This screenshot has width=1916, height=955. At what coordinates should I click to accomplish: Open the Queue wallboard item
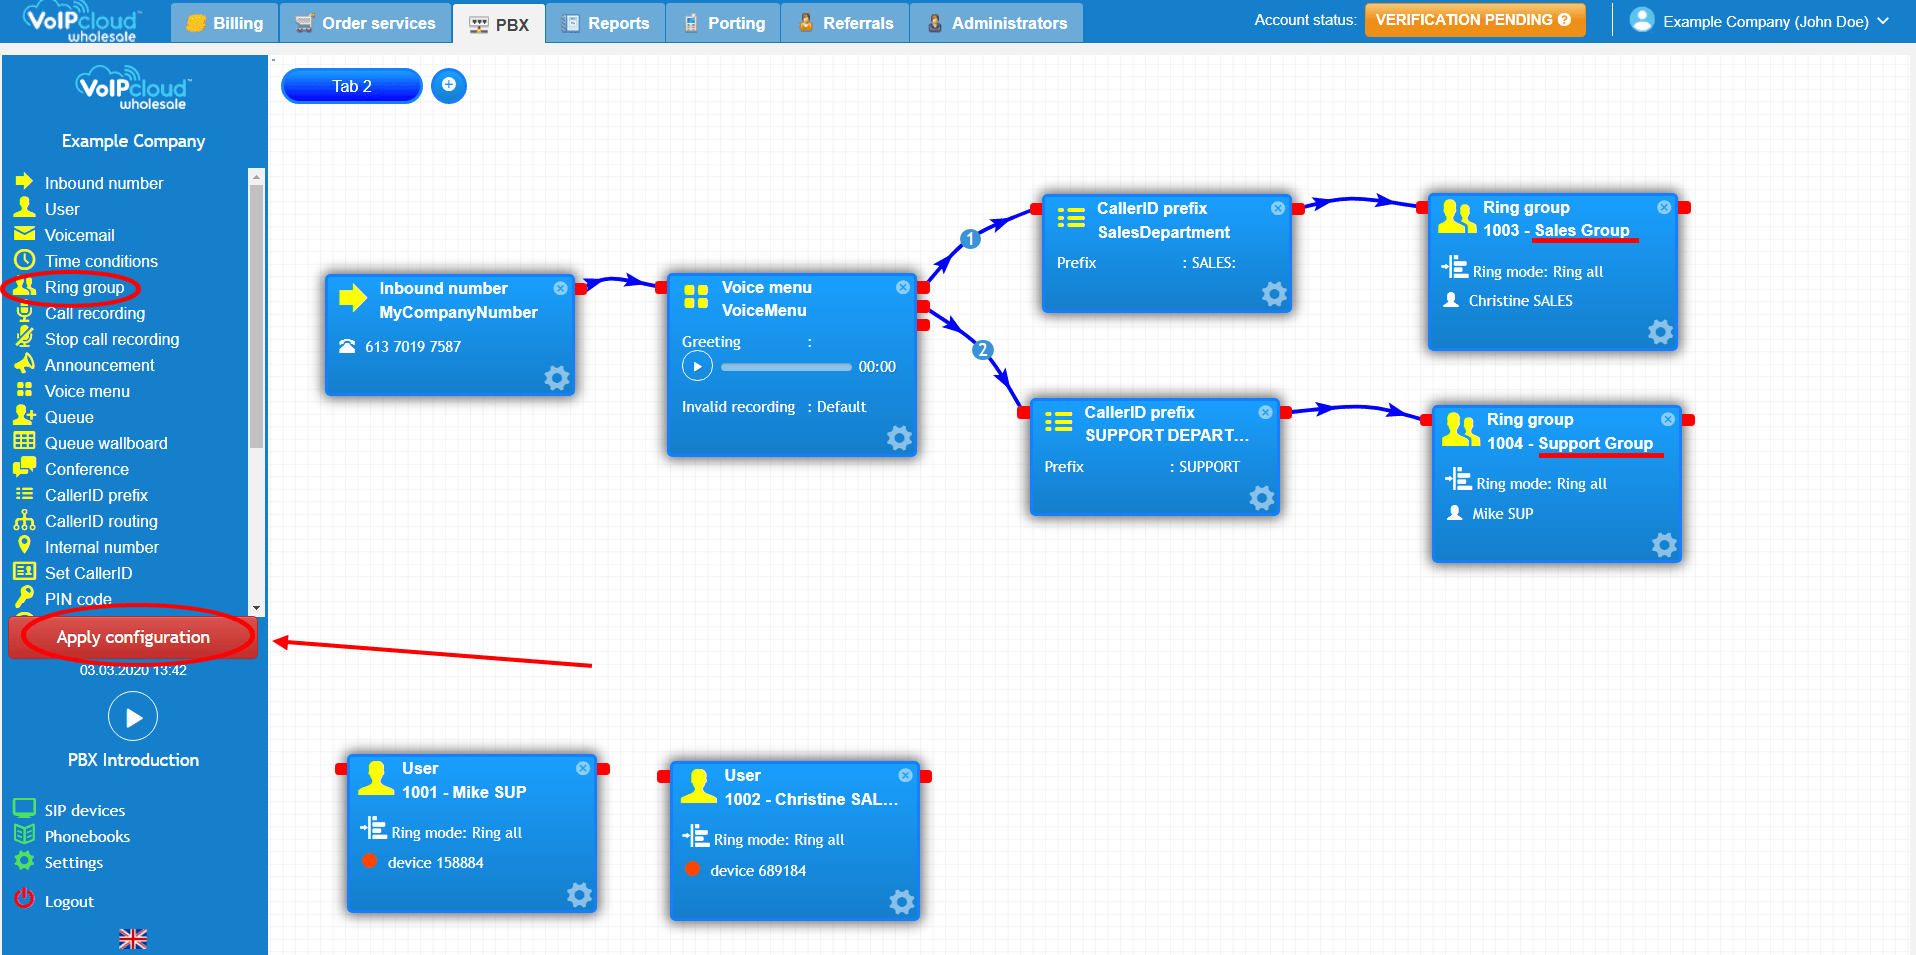tap(104, 442)
